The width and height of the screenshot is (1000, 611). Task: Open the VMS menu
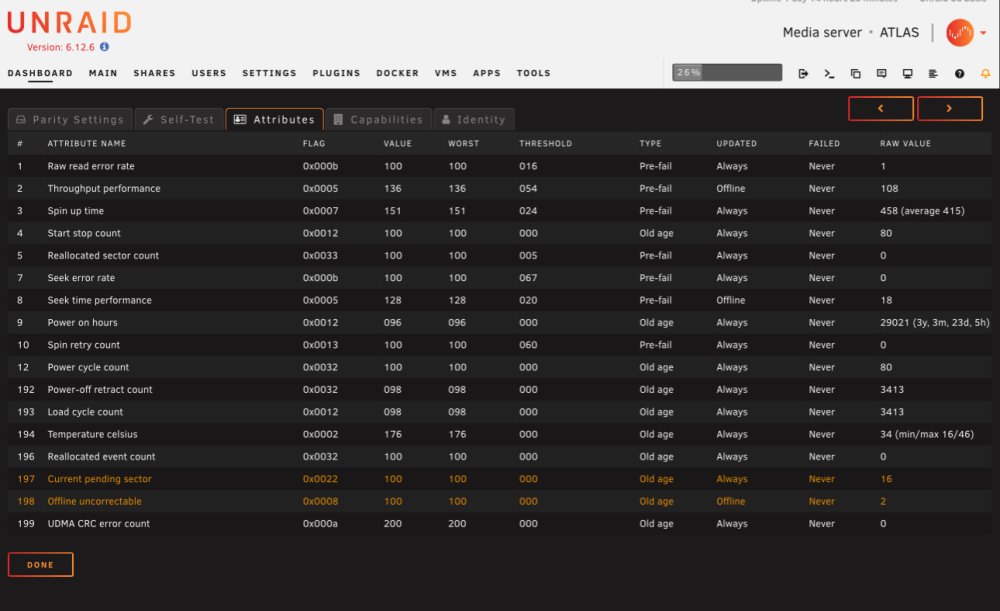tap(446, 73)
